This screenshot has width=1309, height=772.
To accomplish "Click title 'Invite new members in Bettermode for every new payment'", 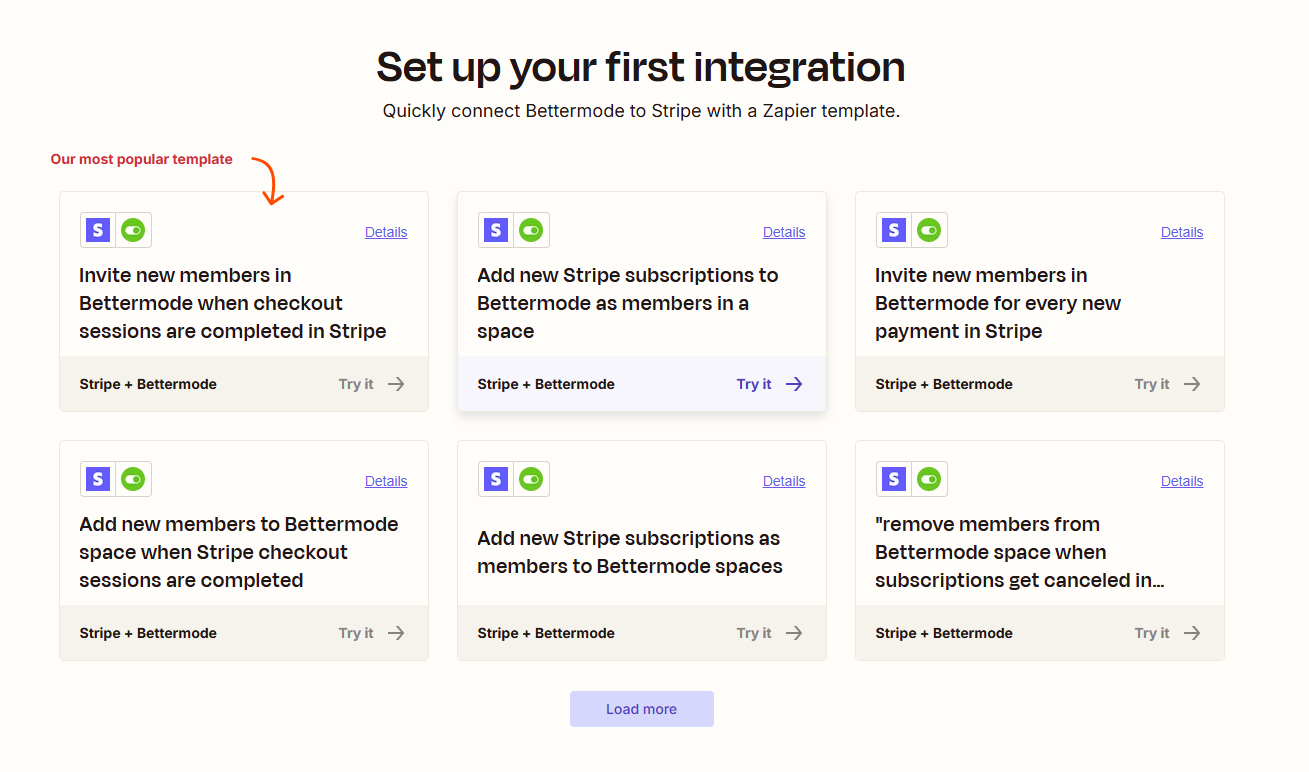I will (x=998, y=303).
